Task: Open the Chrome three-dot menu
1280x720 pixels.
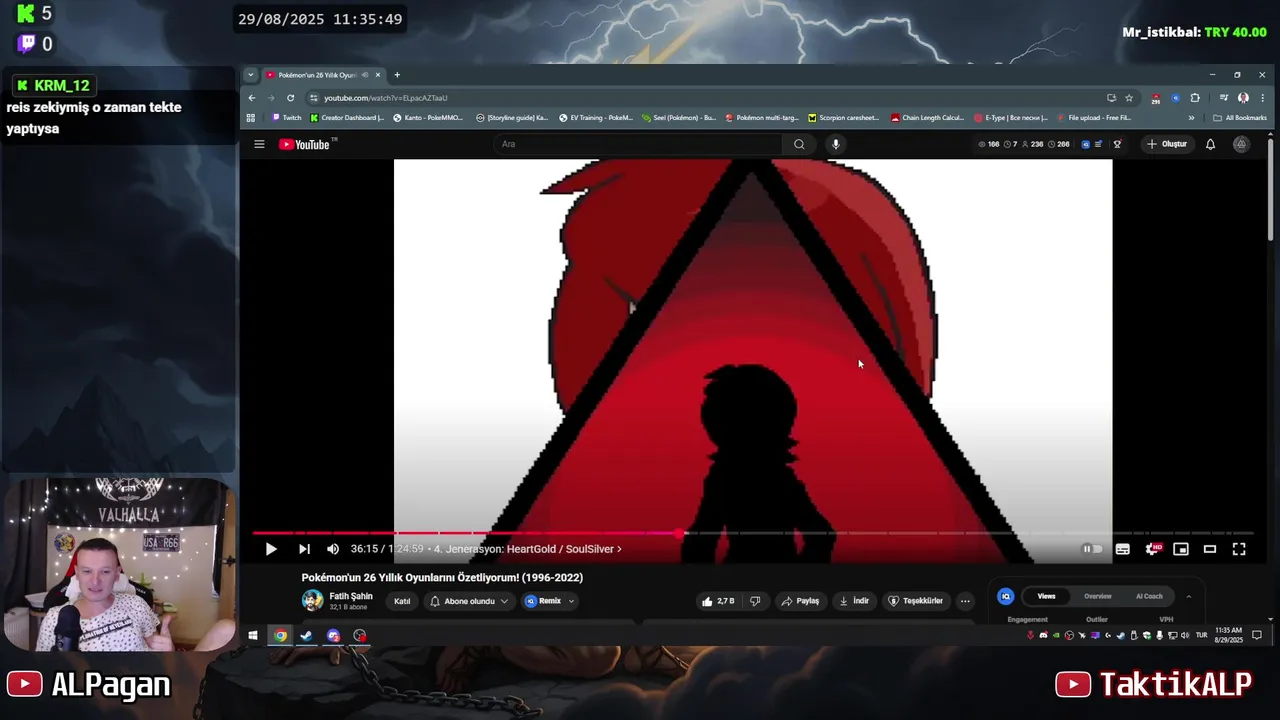Action: pyautogui.click(x=1262, y=98)
